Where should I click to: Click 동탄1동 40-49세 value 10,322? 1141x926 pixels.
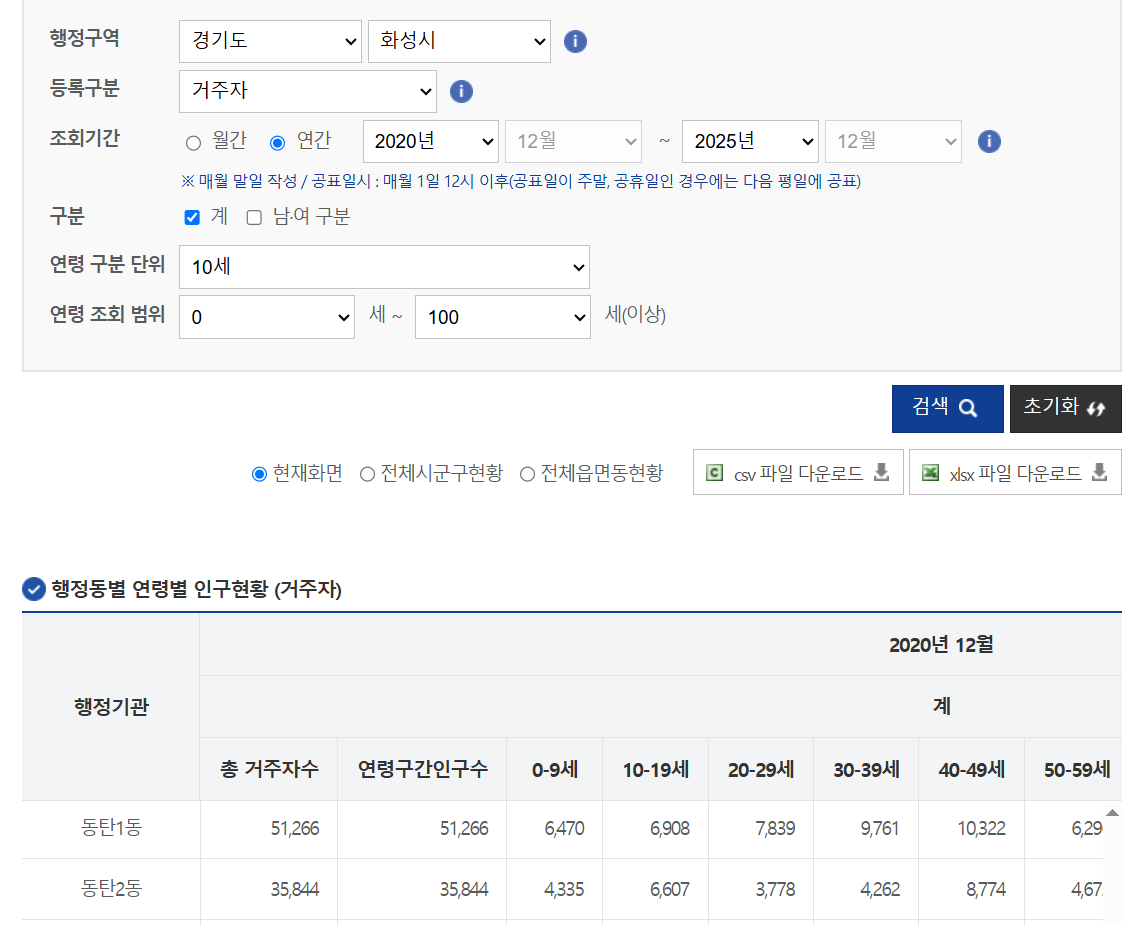coord(981,829)
